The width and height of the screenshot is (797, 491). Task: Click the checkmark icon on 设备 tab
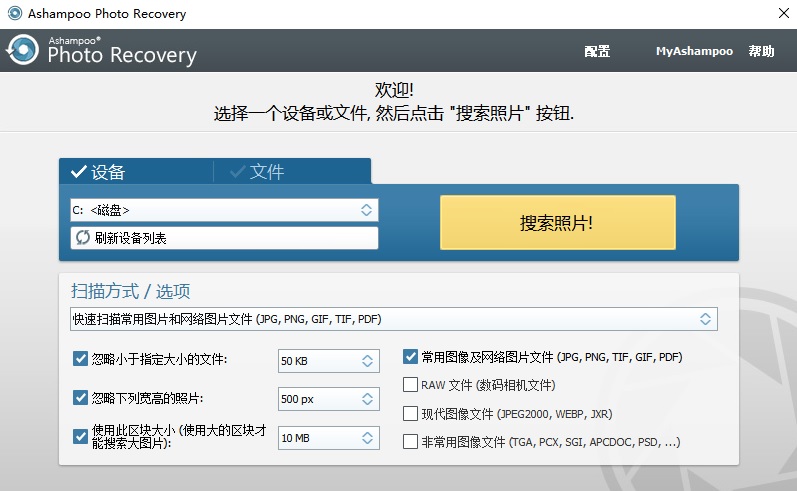79,171
